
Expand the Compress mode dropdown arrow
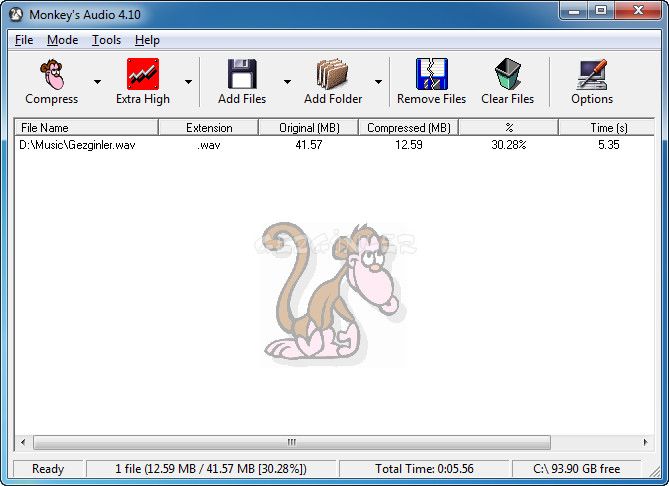[97, 81]
